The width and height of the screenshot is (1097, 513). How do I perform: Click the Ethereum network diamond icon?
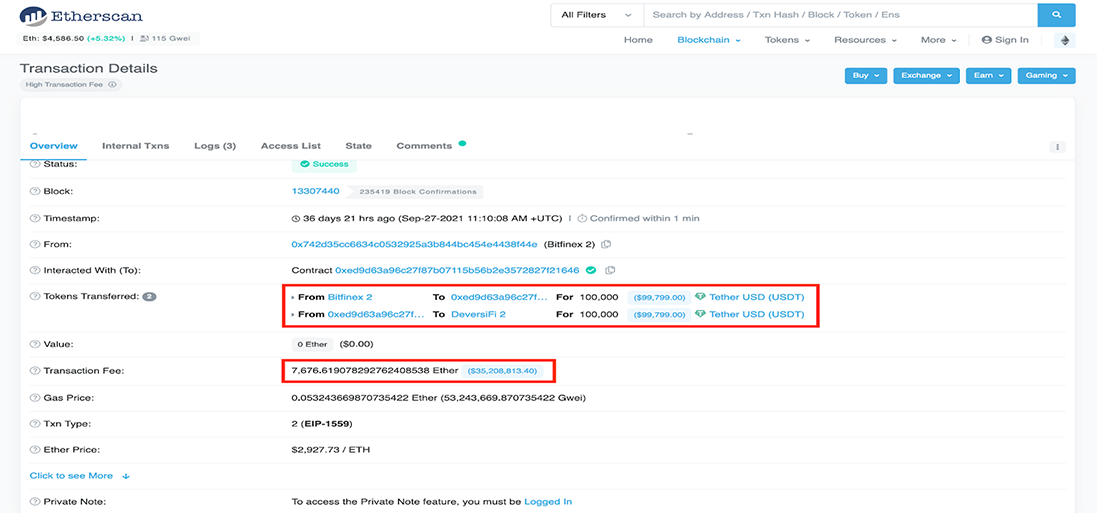click(1066, 41)
